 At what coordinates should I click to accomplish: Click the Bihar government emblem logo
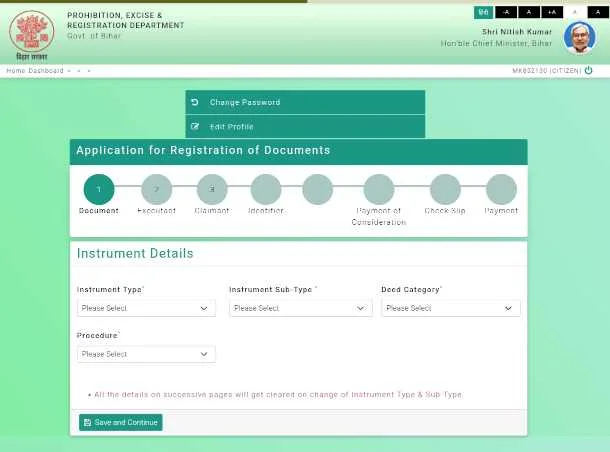click(x=31, y=32)
